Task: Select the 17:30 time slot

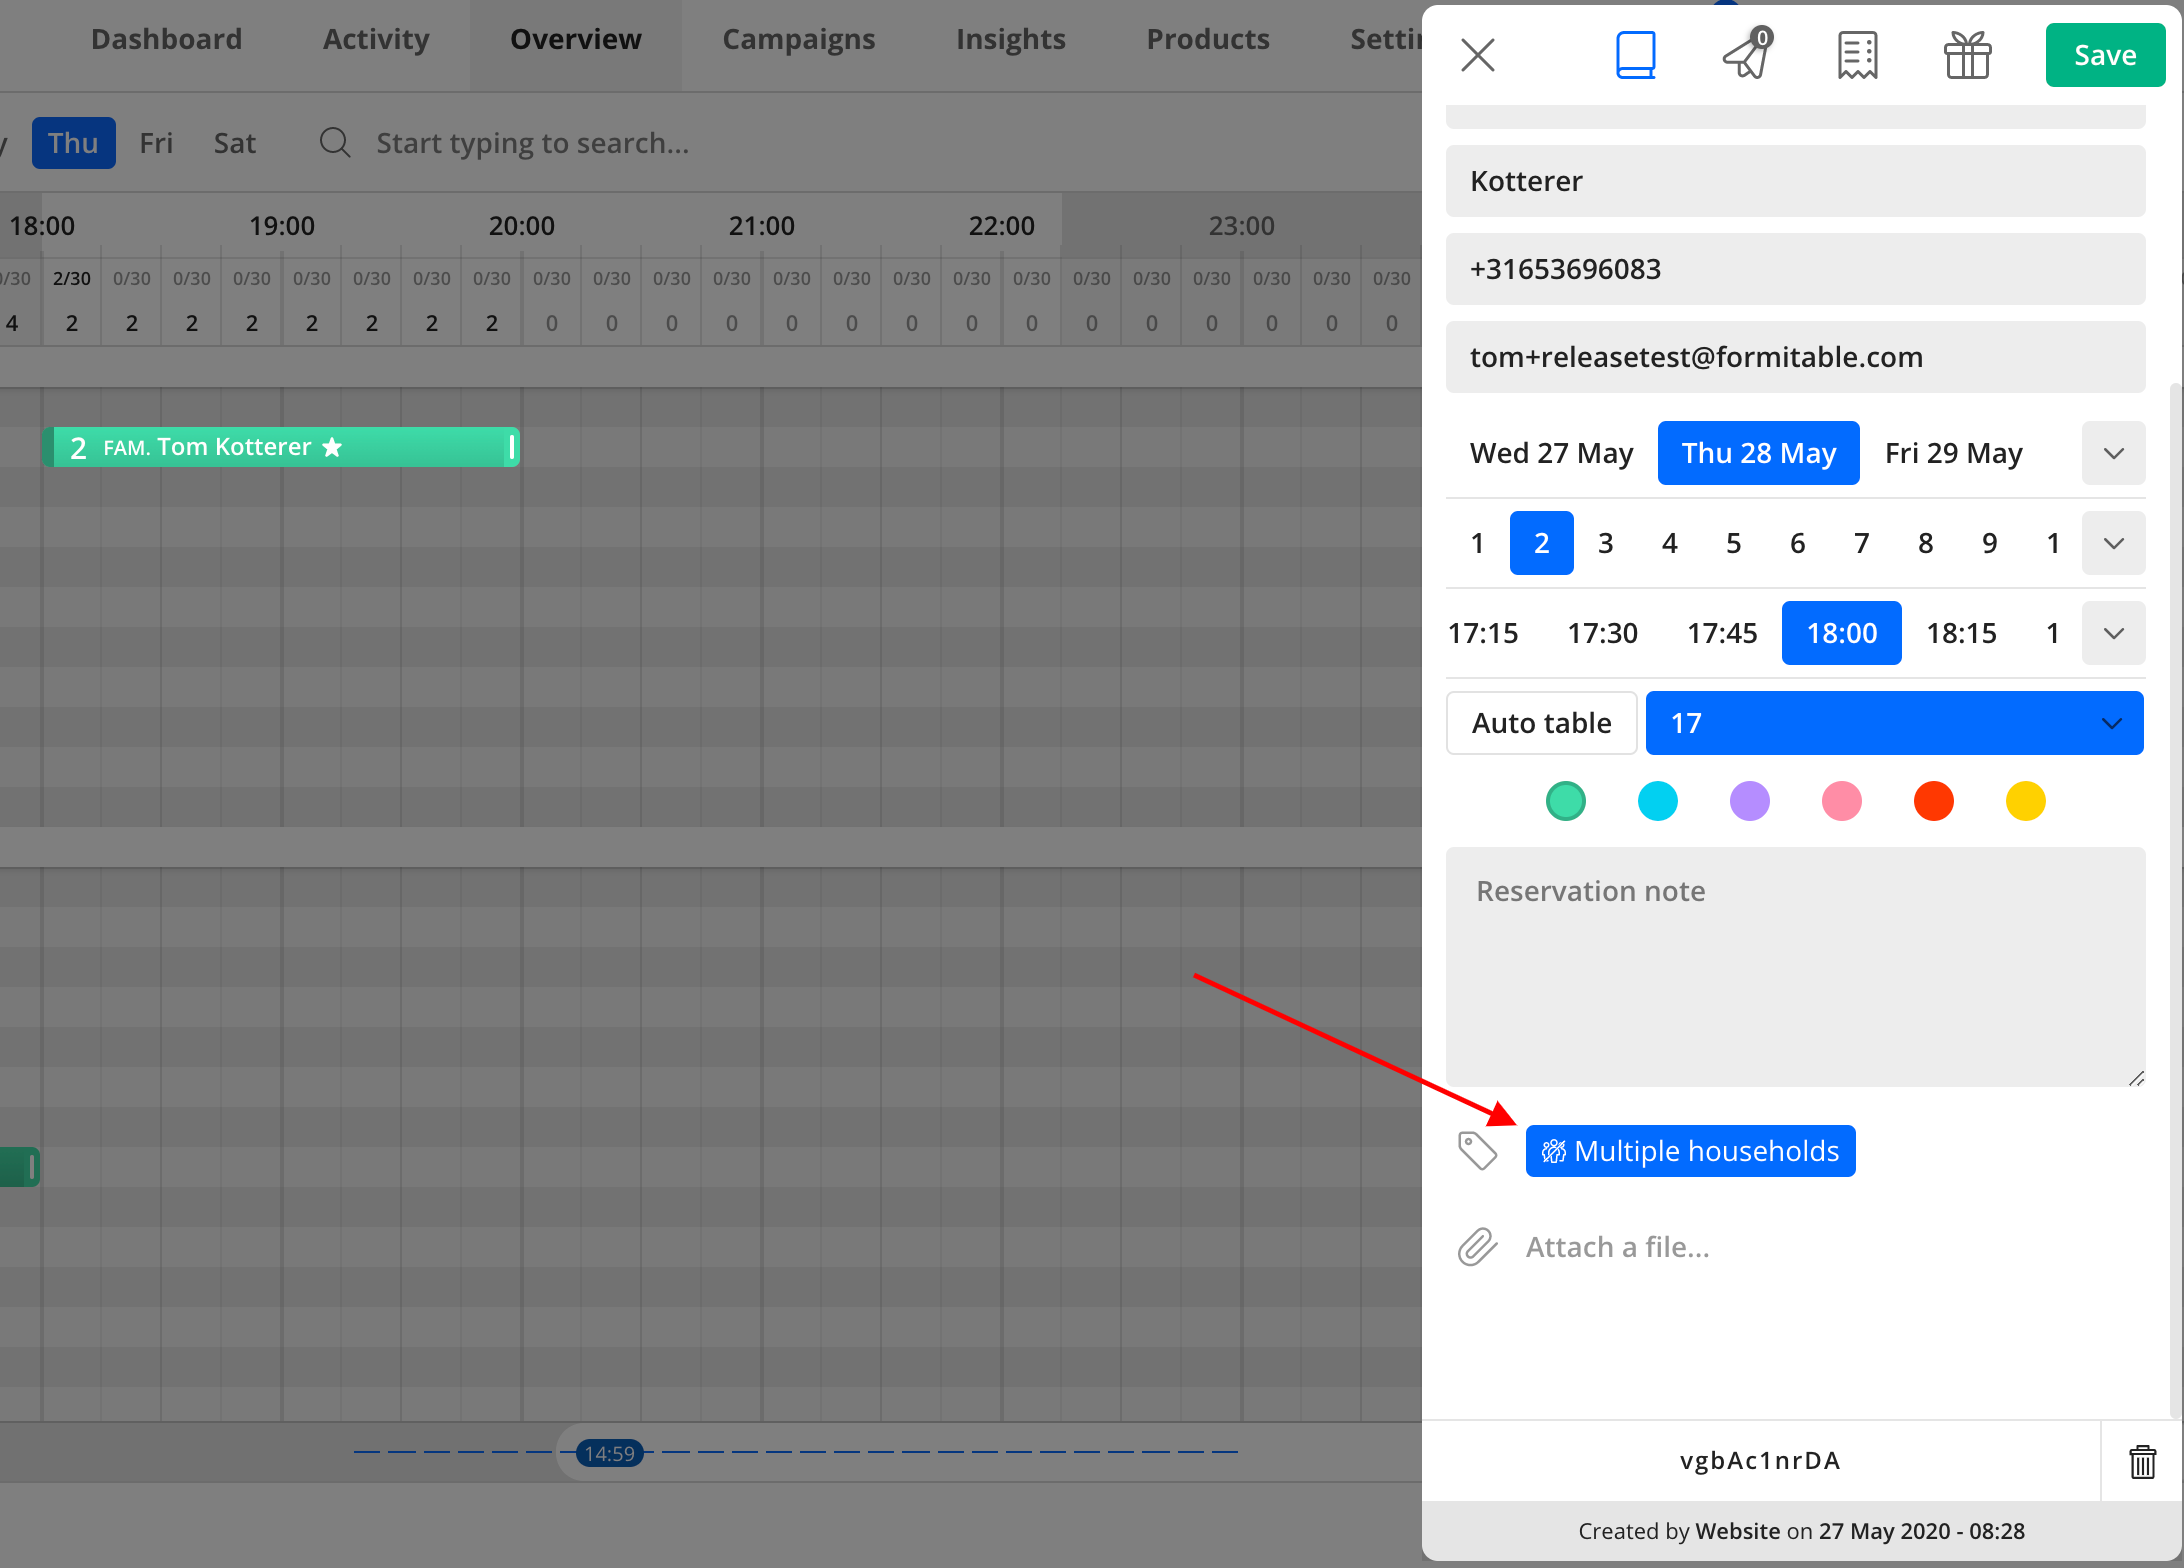Action: (x=1602, y=633)
